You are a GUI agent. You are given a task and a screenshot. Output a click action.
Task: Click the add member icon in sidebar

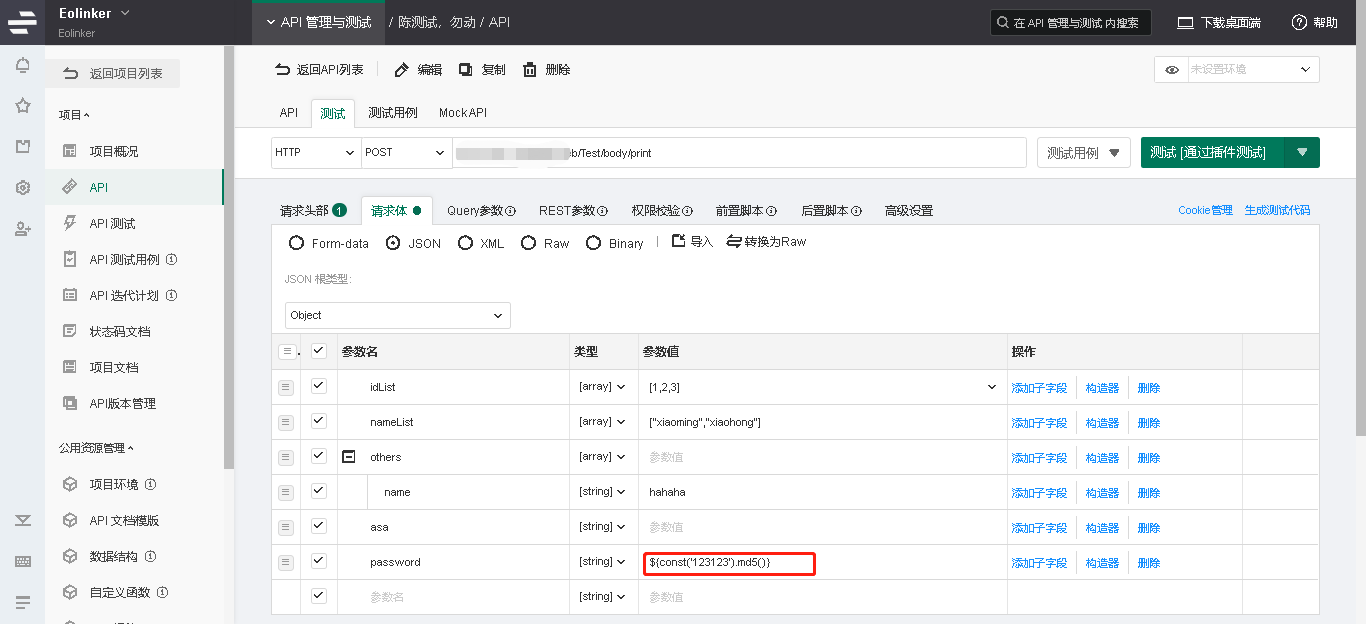coord(22,229)
